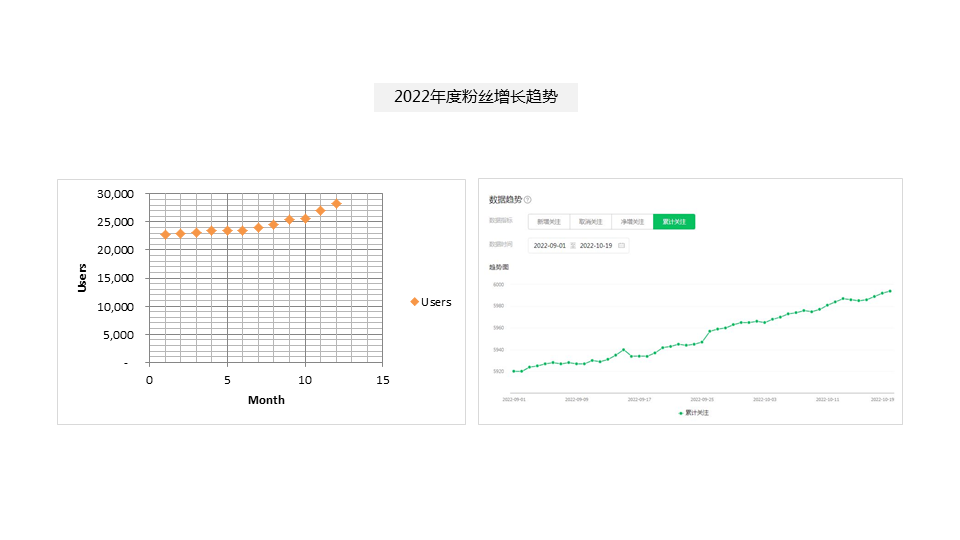Click the green 累计关注 legend dot
Image resolution: width=960 pixels, height=540 pixels.
point(681,412)
